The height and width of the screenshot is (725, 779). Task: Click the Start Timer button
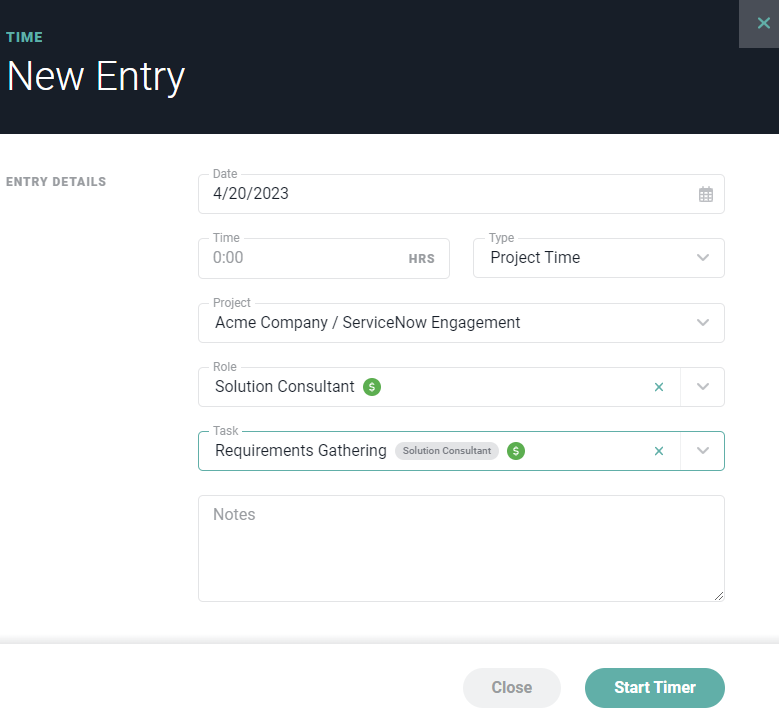click(x=654, y=688)
